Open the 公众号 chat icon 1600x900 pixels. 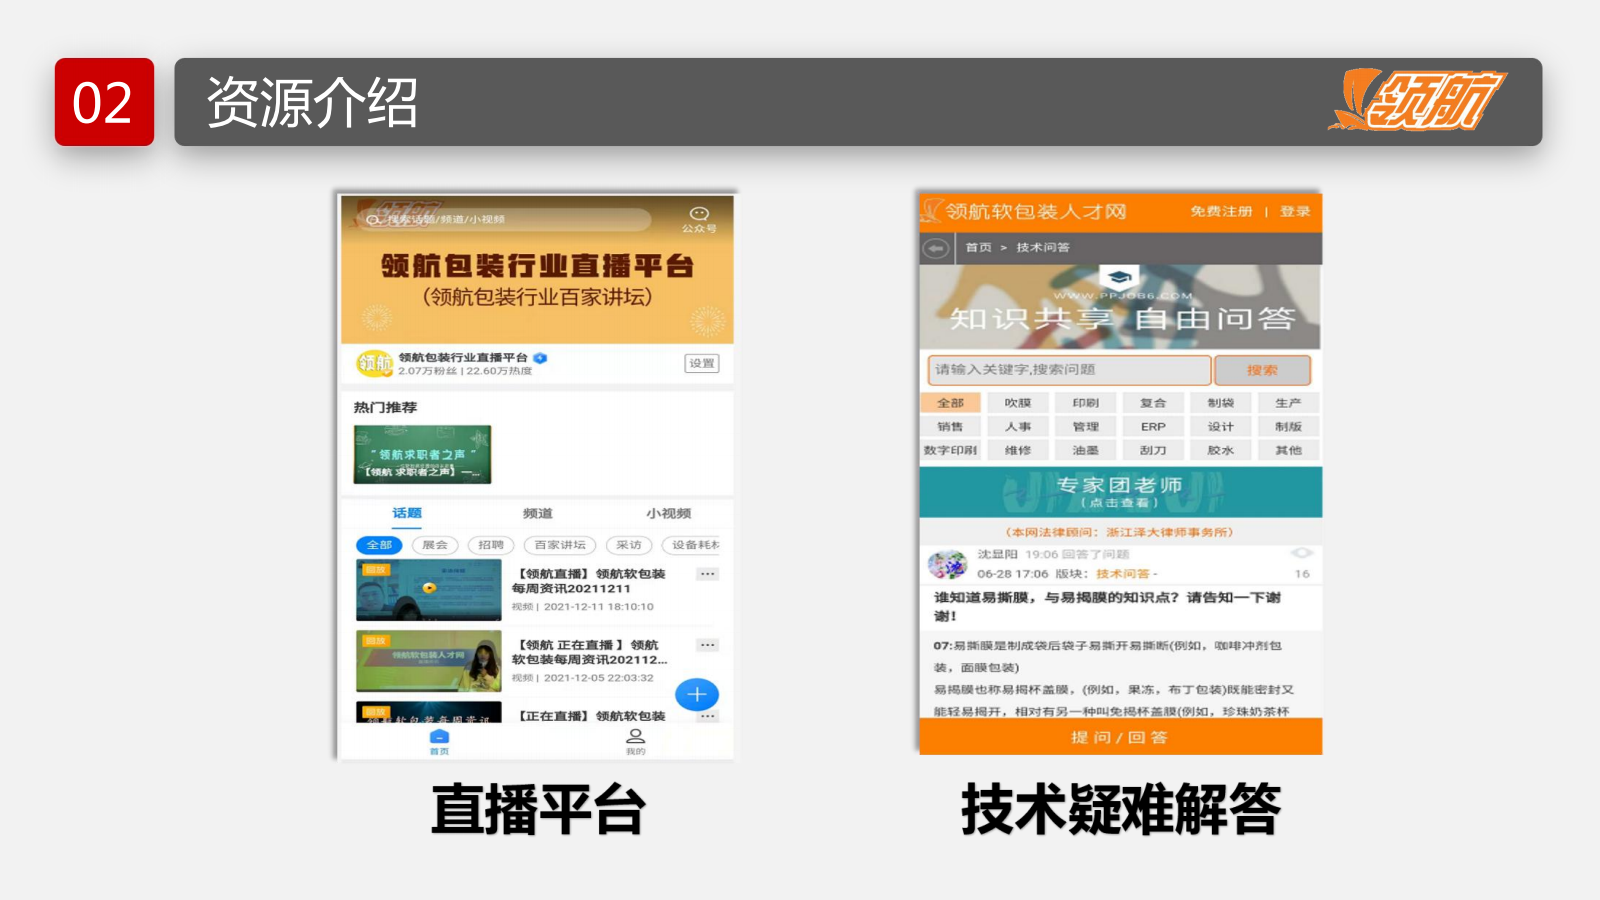click(697, 213)
